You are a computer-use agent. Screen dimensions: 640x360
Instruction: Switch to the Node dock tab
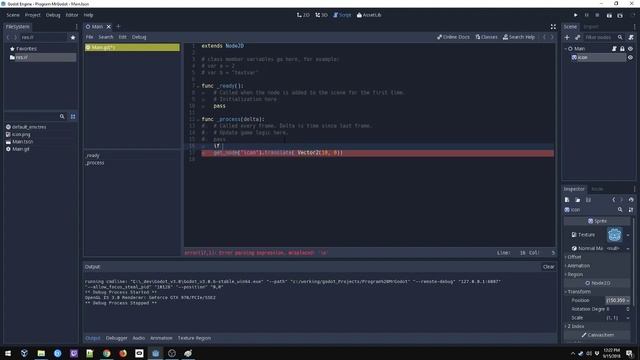(597, 189)
